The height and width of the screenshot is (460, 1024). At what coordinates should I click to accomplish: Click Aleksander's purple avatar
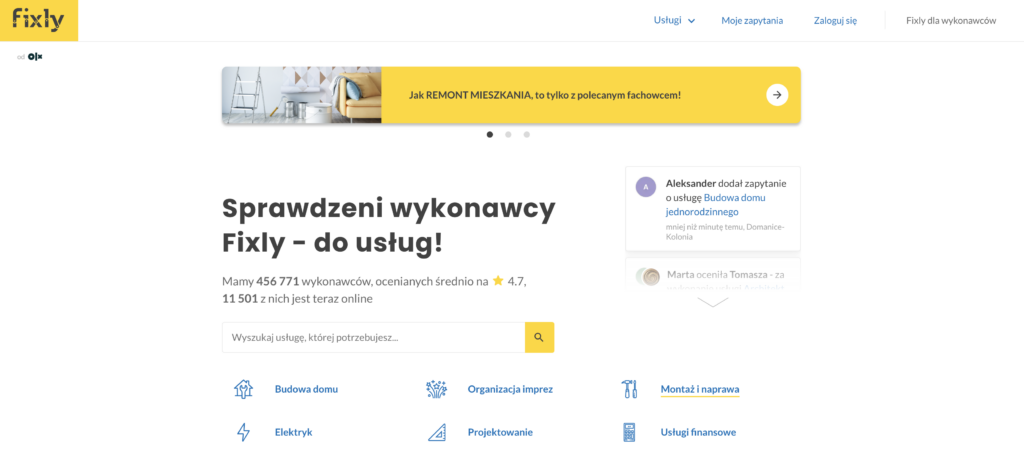pyautogui.click(x=646, y=187)
